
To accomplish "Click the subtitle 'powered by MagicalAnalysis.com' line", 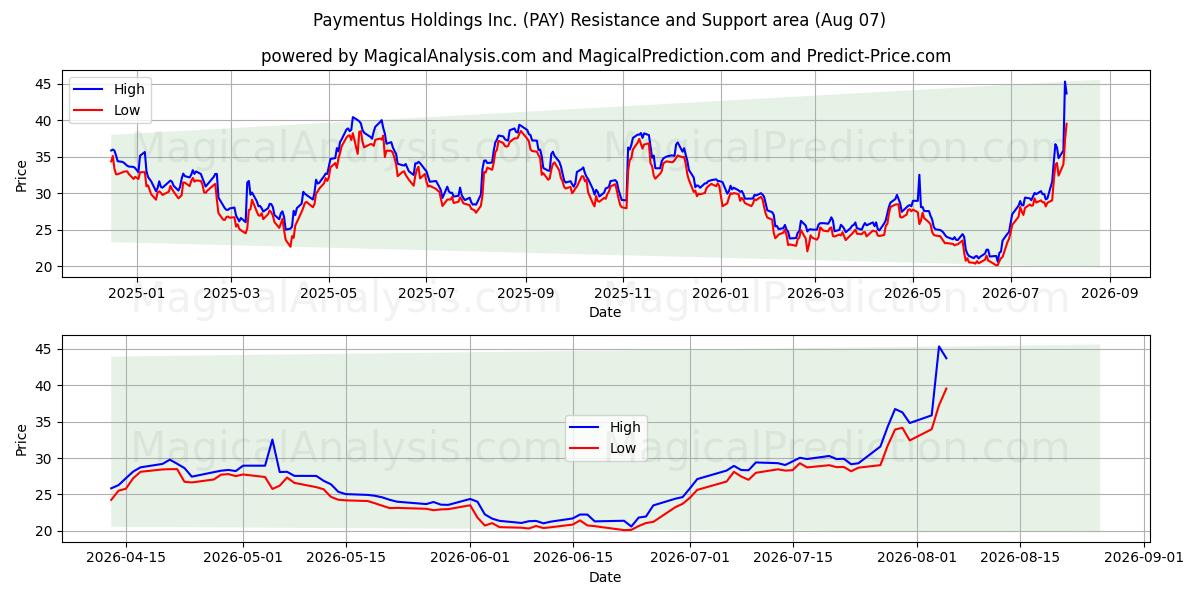I will click(x=605, y=56).
